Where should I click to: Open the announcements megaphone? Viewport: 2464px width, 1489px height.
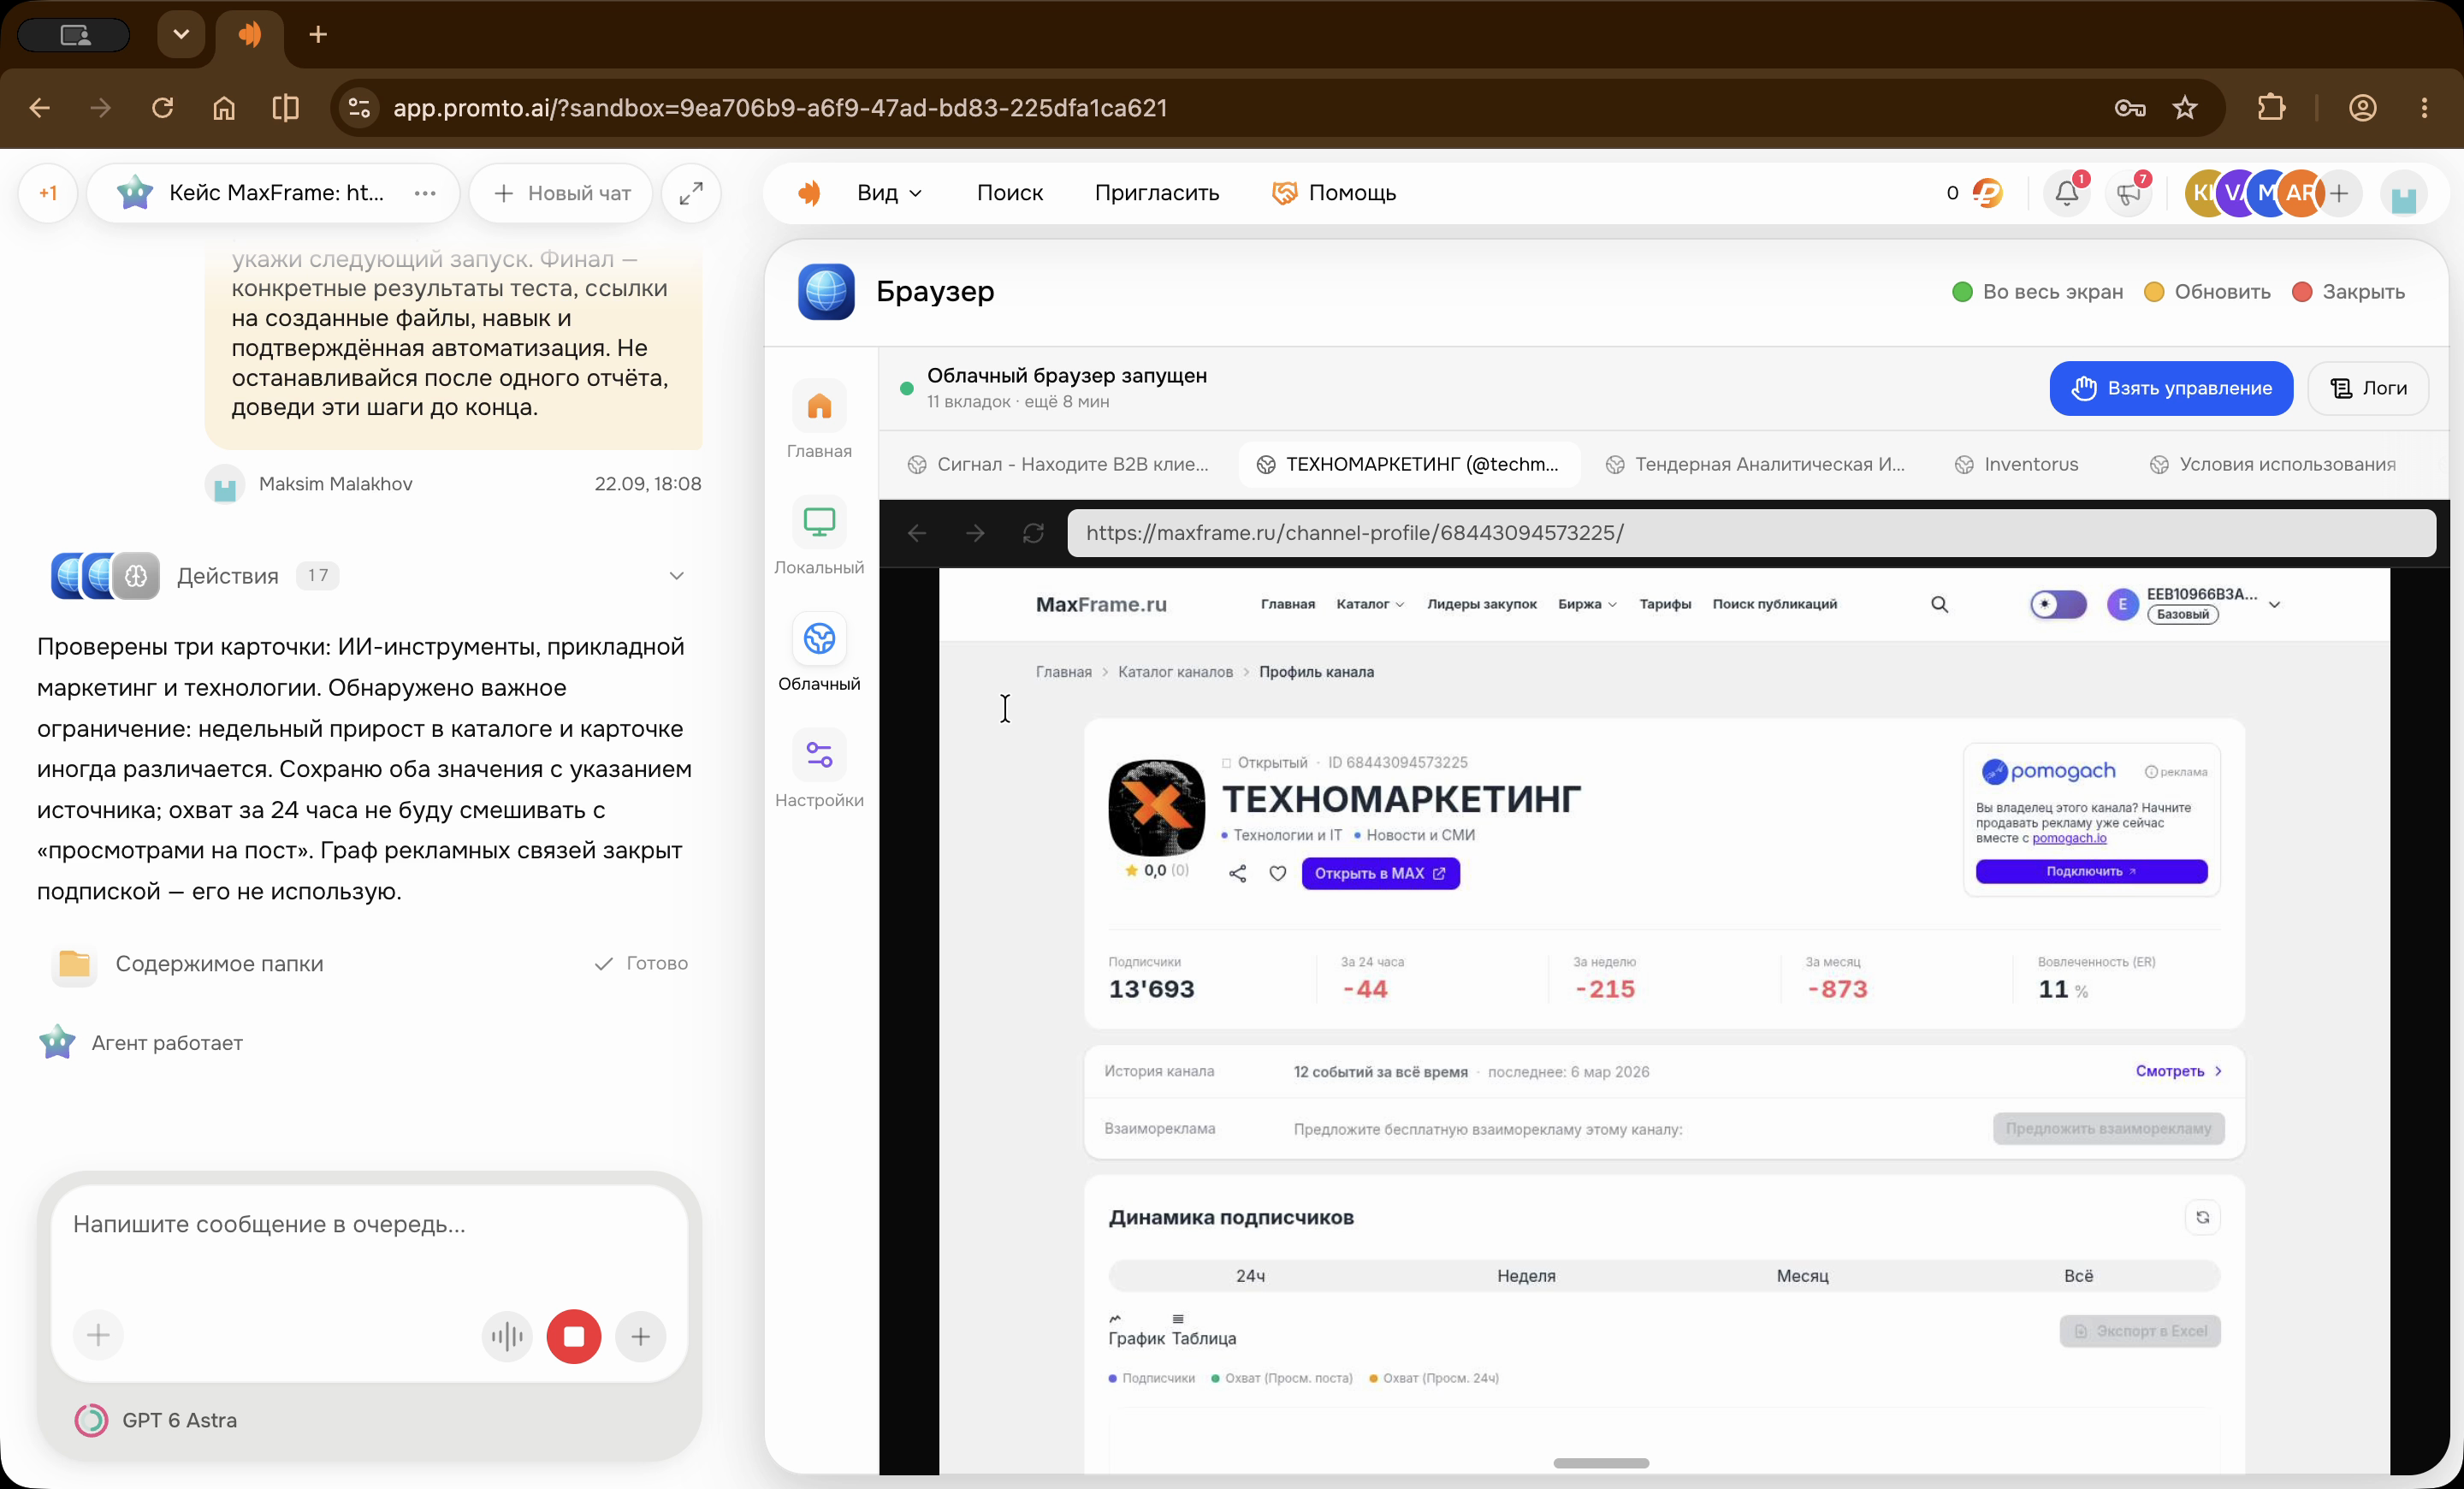click(x=2128, y=193)
